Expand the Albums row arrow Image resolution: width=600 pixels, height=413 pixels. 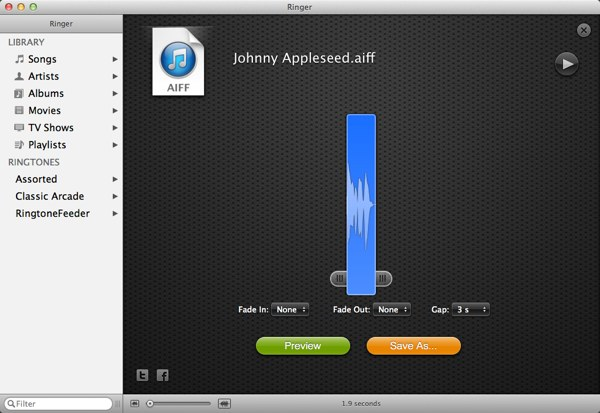pyautogui.click(x=115, y=93)
